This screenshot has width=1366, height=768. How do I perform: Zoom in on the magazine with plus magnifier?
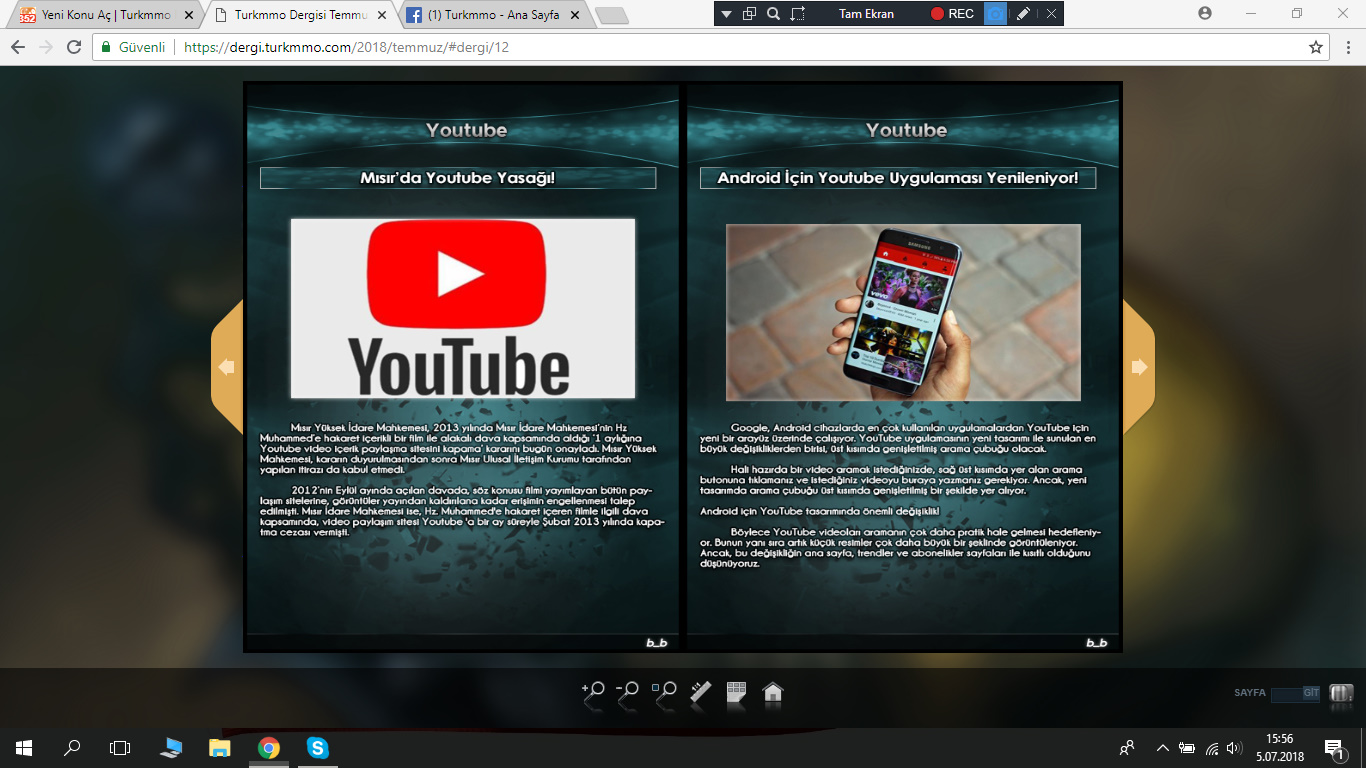point(593,692)
